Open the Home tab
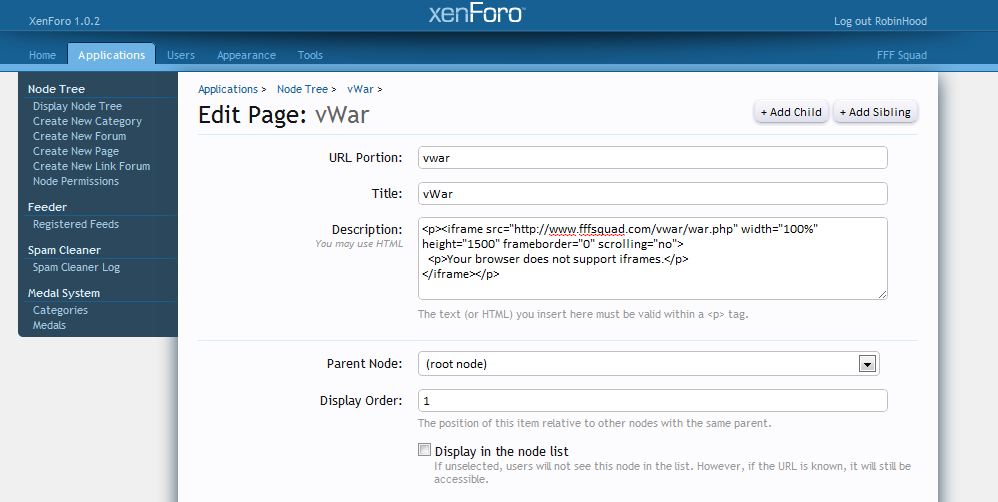The image size is (998, 502). [x=42, y=55]
